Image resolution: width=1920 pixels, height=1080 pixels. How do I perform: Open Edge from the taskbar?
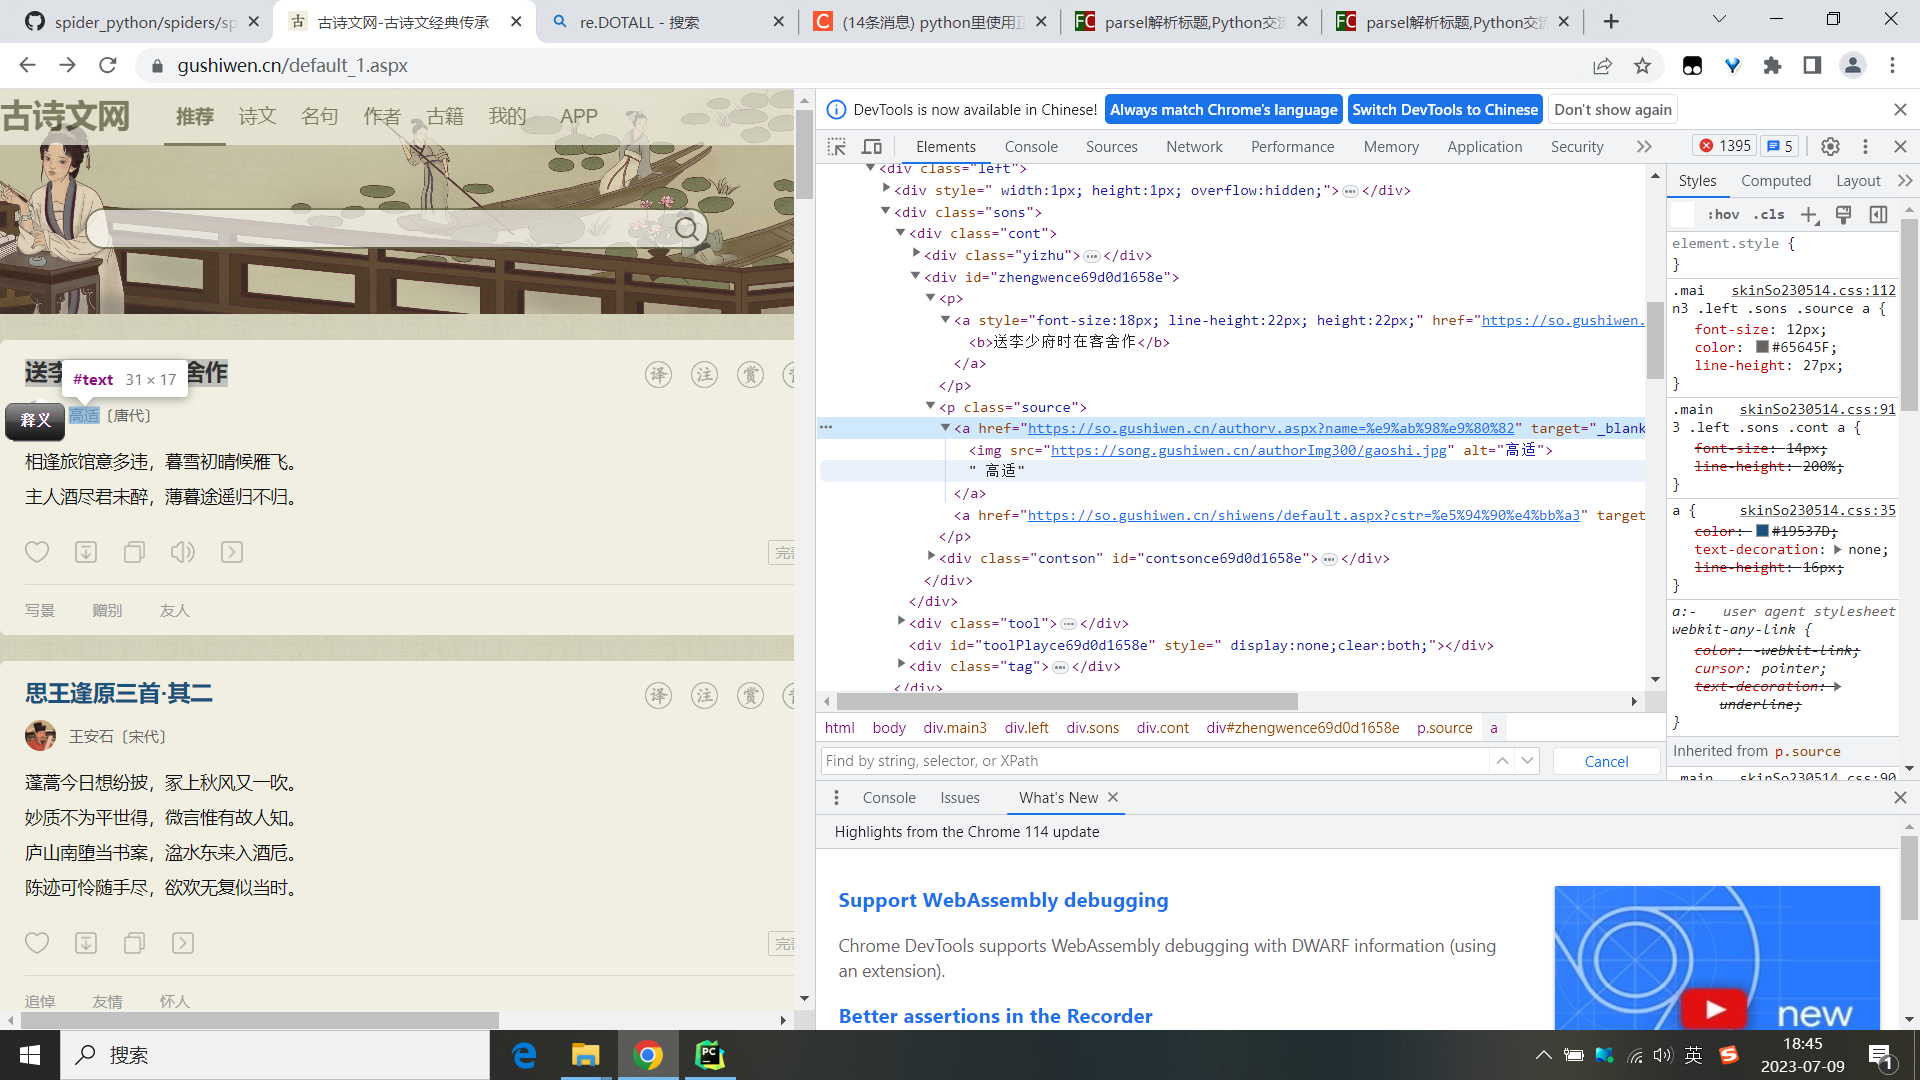[x=524, y=1055]
